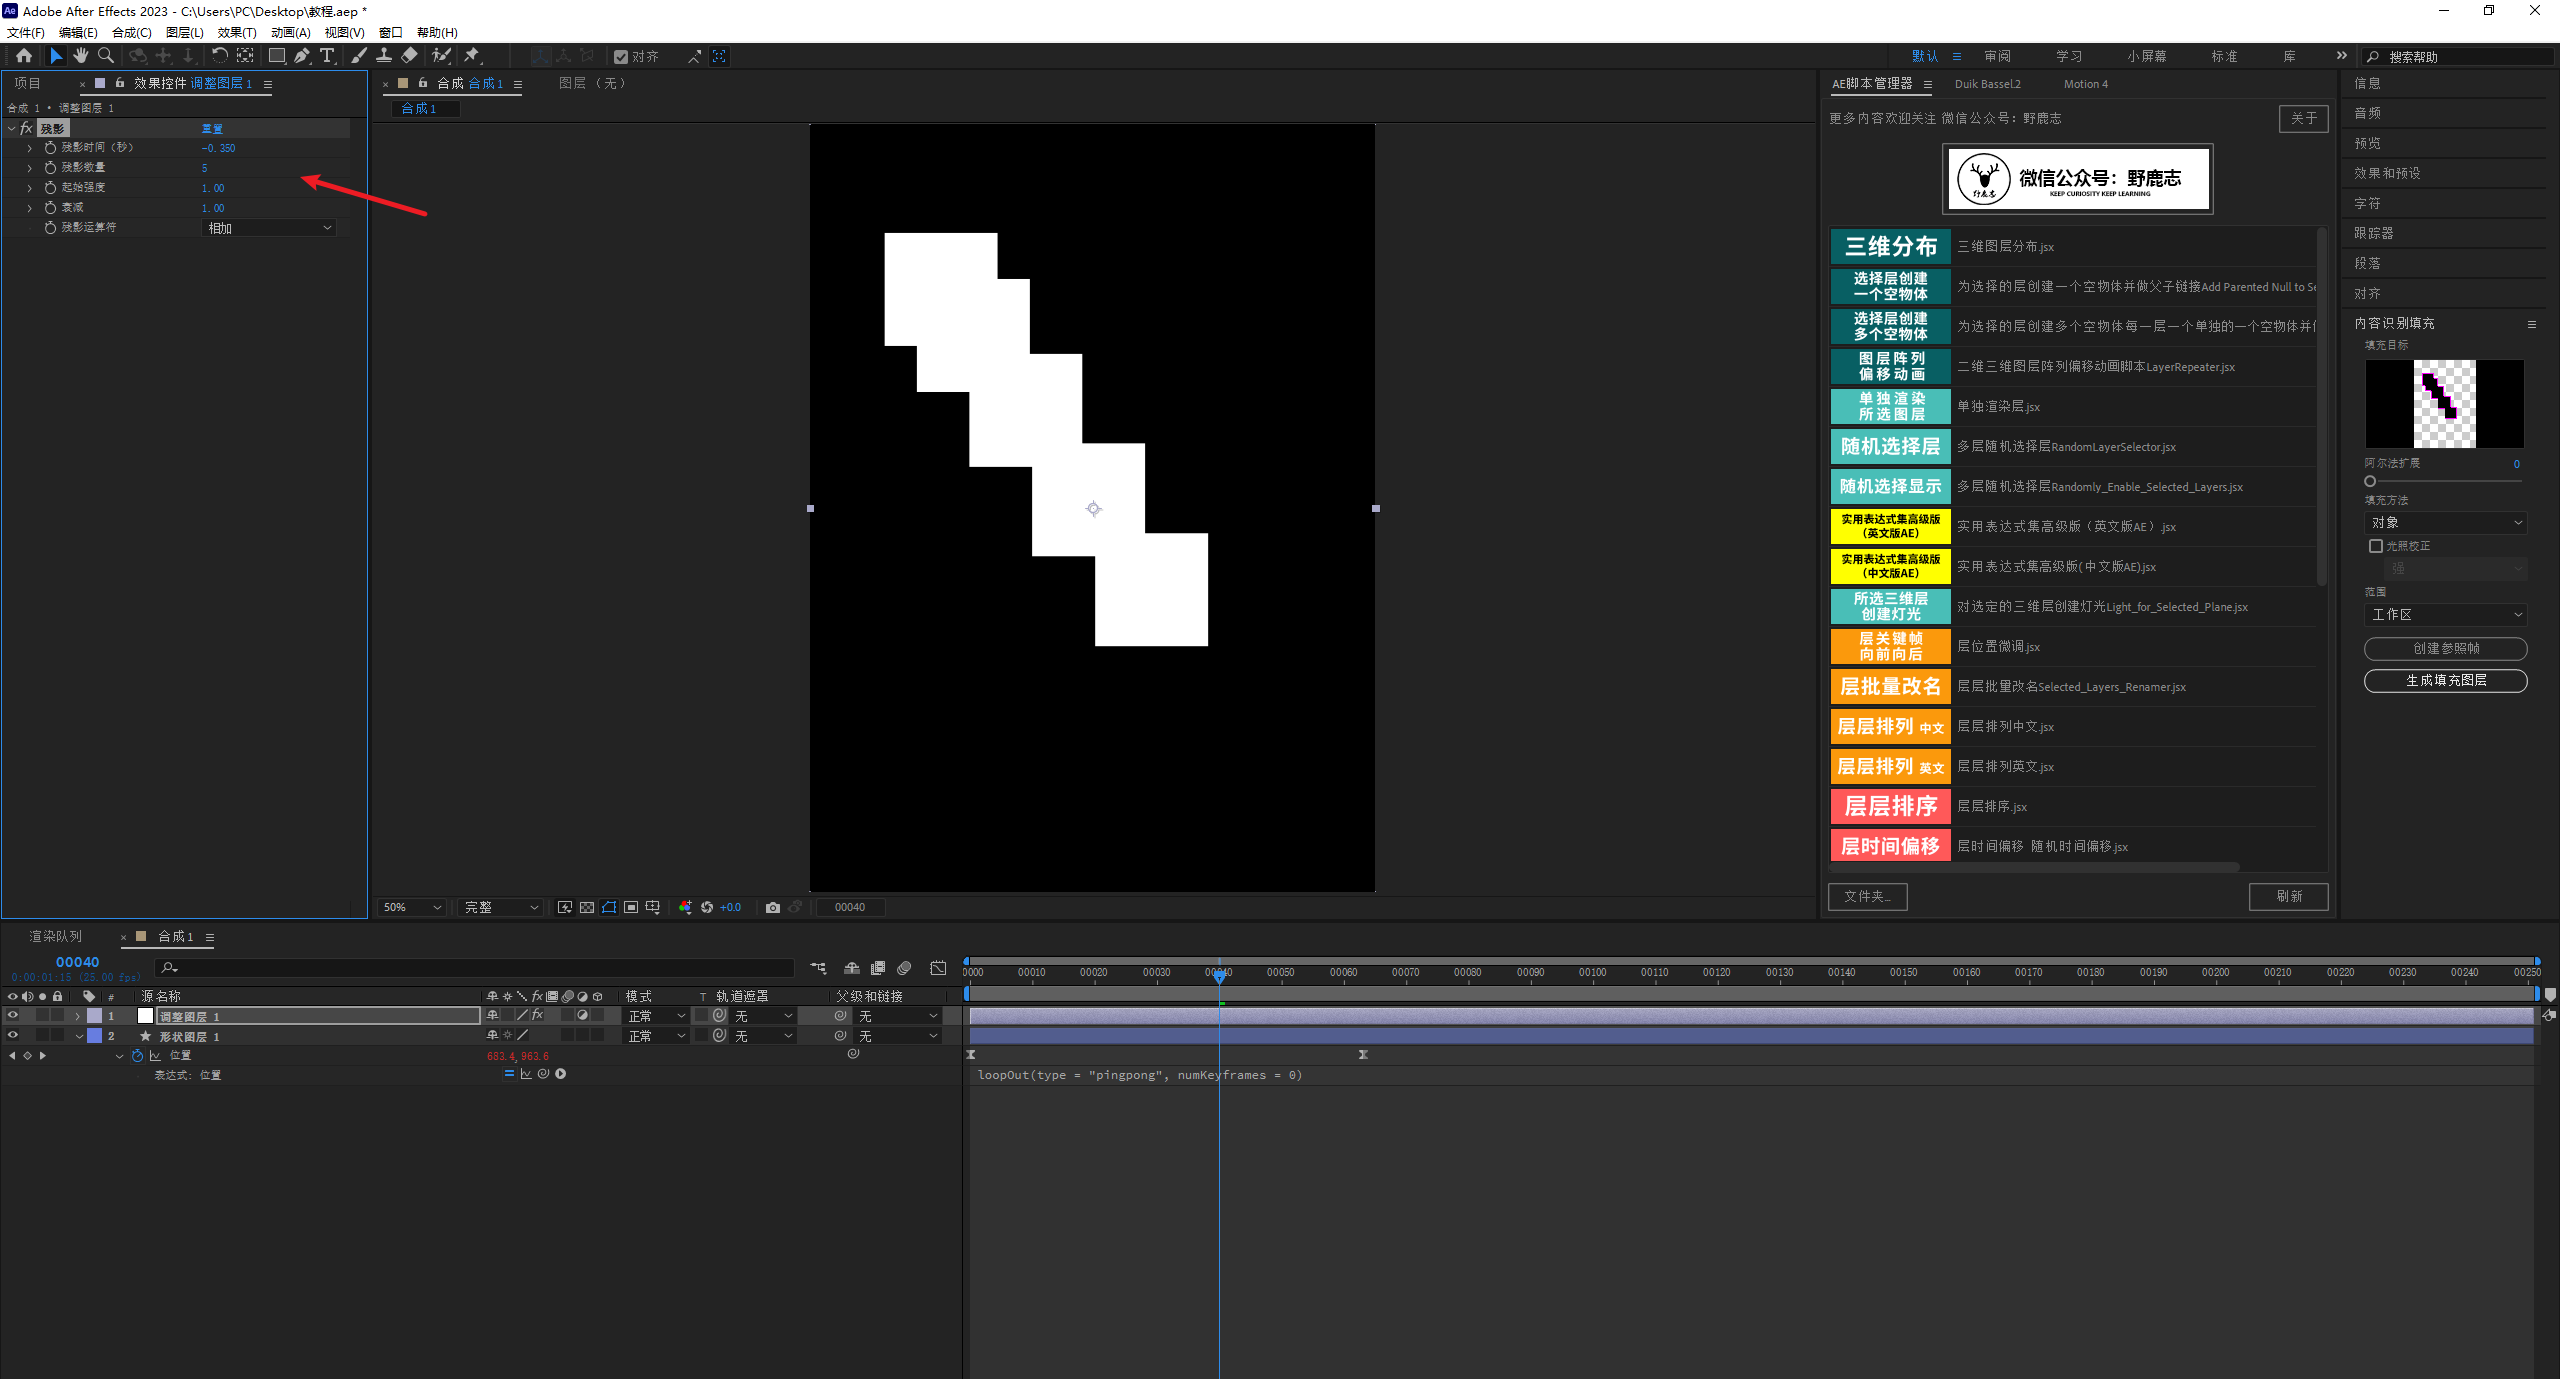Open the 50% magnification dropdown

(x=412, y=907)
